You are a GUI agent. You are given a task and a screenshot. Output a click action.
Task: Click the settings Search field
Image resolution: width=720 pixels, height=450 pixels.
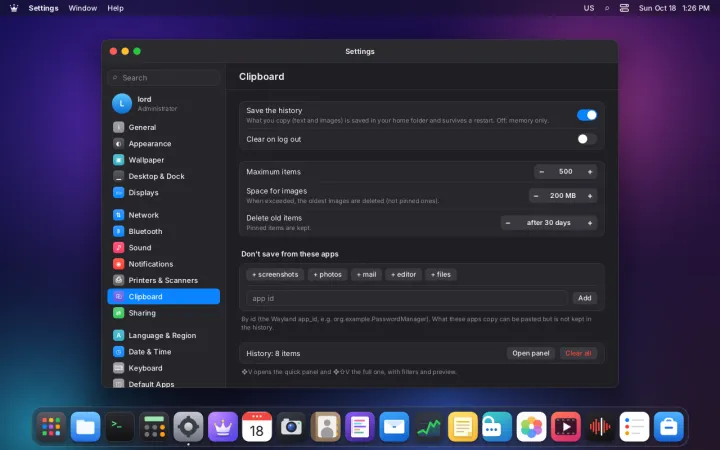pyautogui.click(x=163, y=78)
